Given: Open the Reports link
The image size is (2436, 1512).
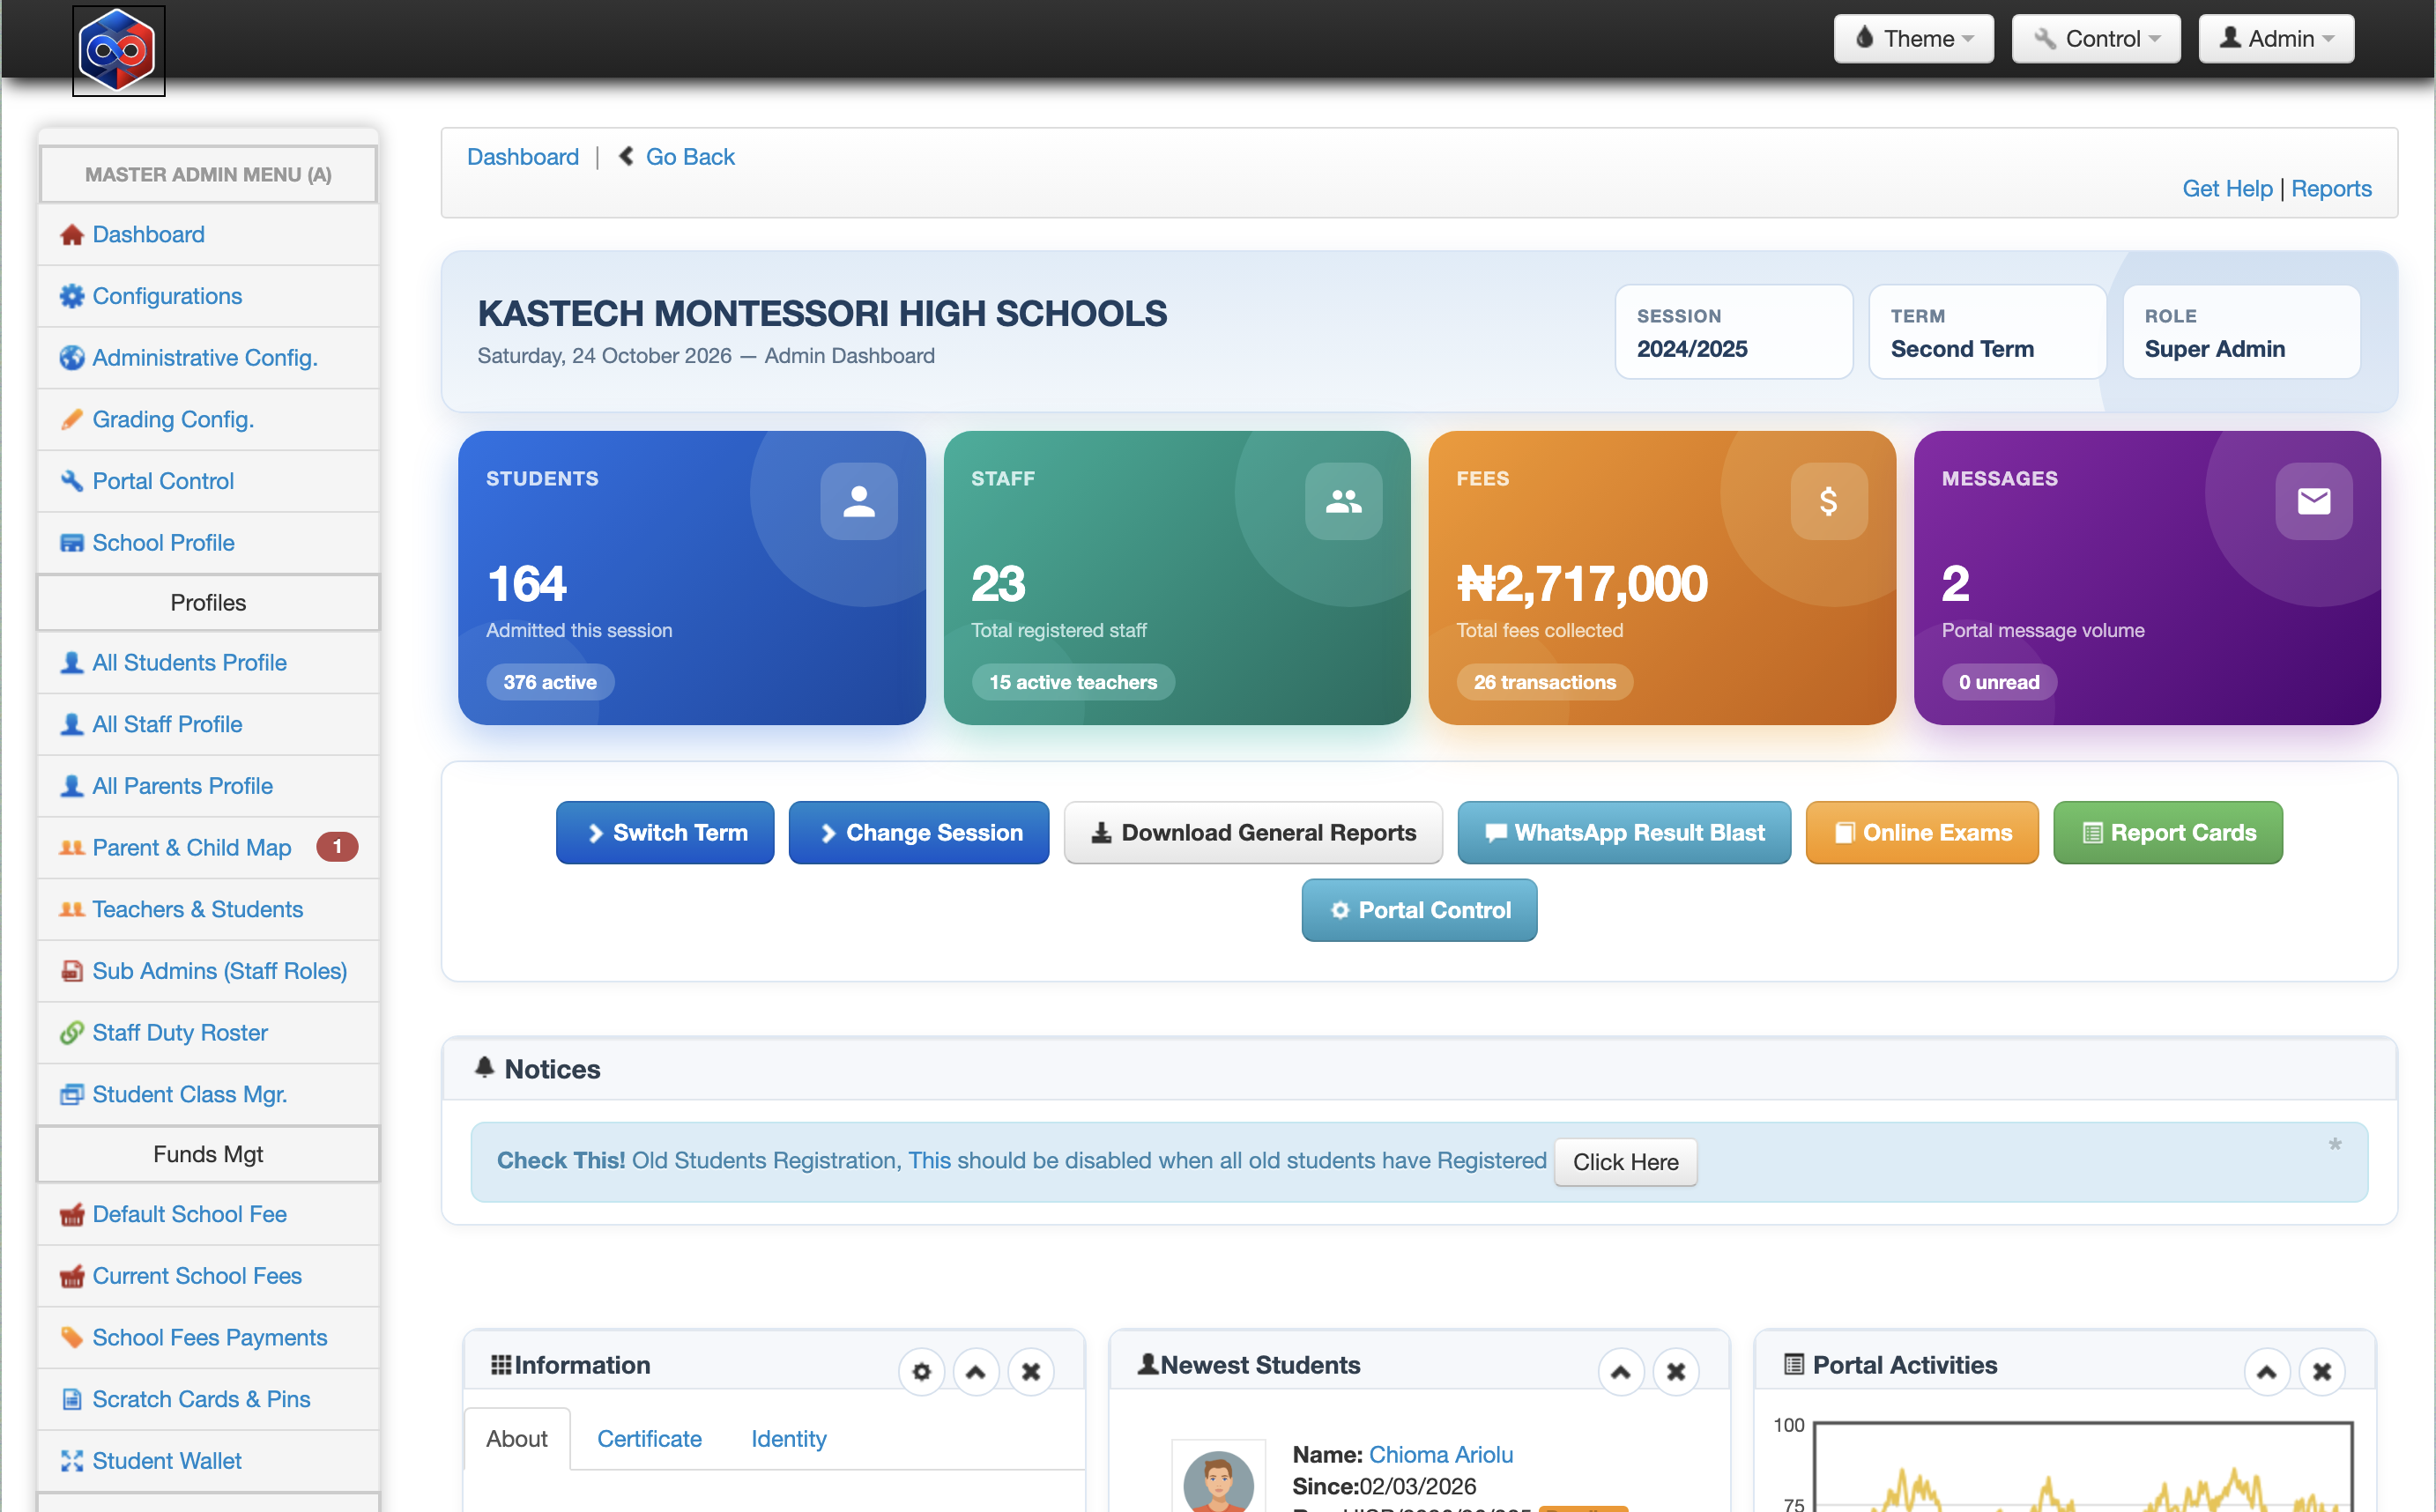Looking at the screenshot, I should click(2331, 189).
